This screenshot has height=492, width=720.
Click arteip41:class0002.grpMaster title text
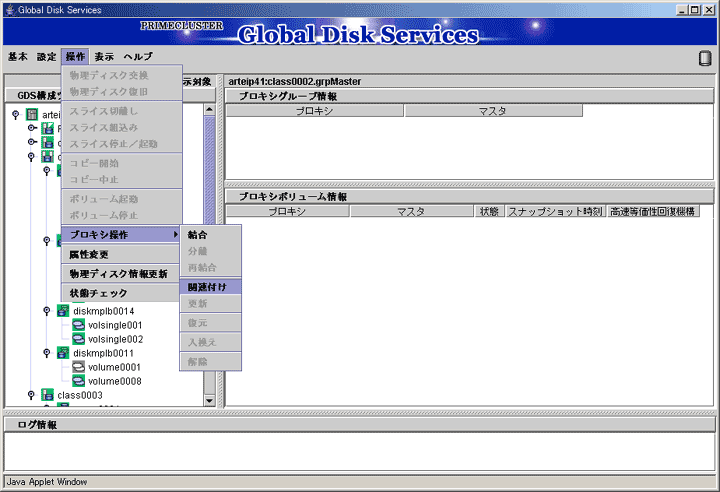click(295, 81)
